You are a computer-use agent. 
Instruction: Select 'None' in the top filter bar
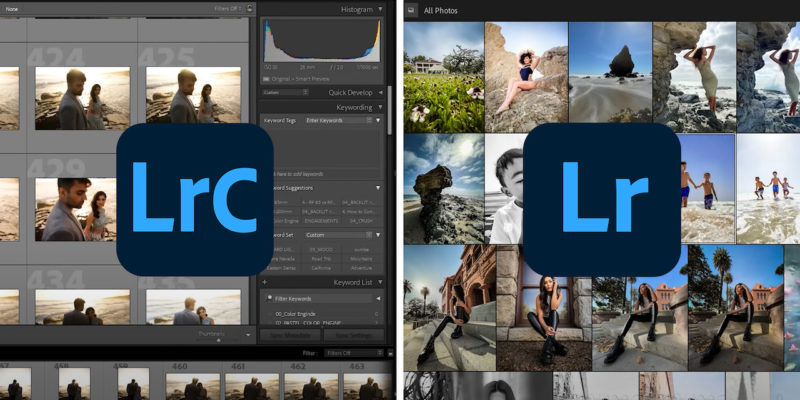11,9
